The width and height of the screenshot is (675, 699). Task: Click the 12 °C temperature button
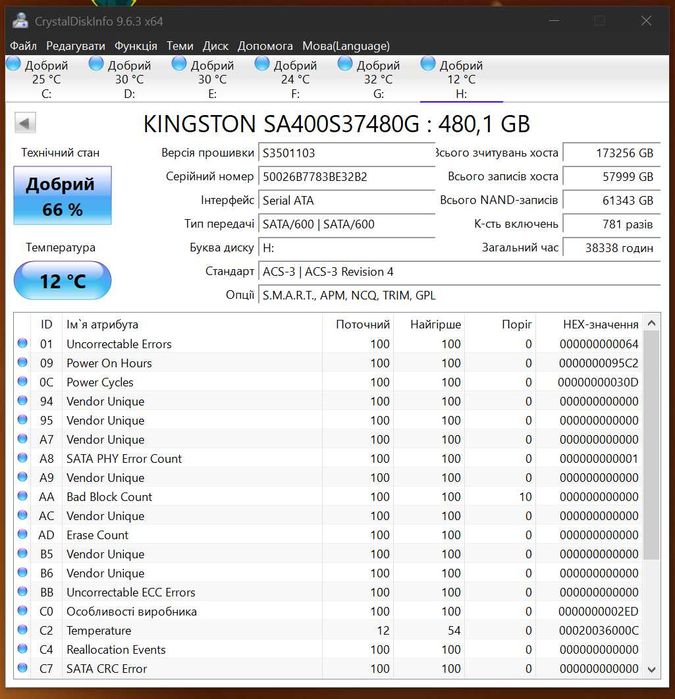[x=62, y=280]
